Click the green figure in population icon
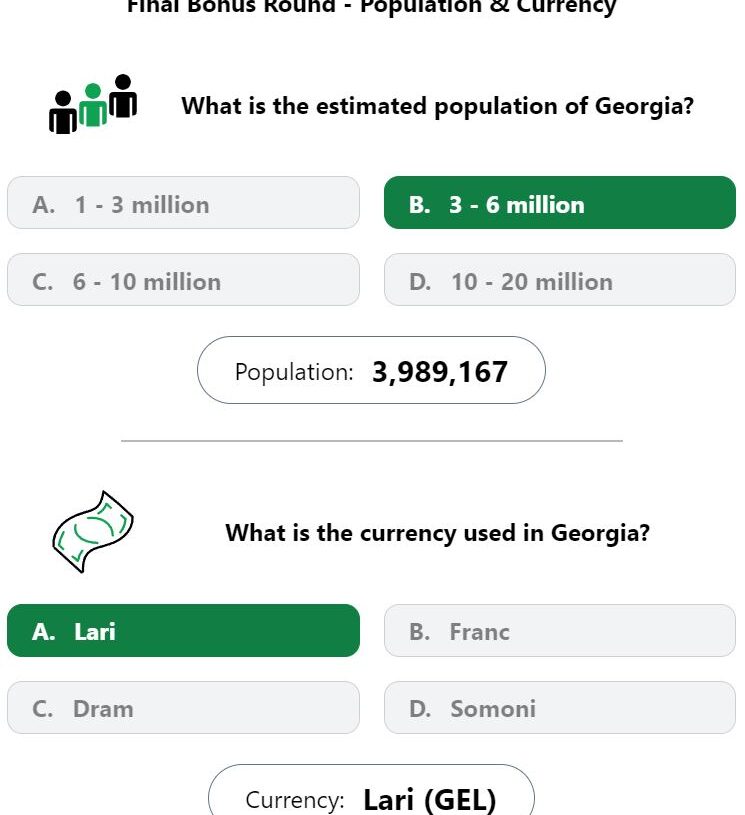Viewport: 745px width, 815px height. point(93,106)
